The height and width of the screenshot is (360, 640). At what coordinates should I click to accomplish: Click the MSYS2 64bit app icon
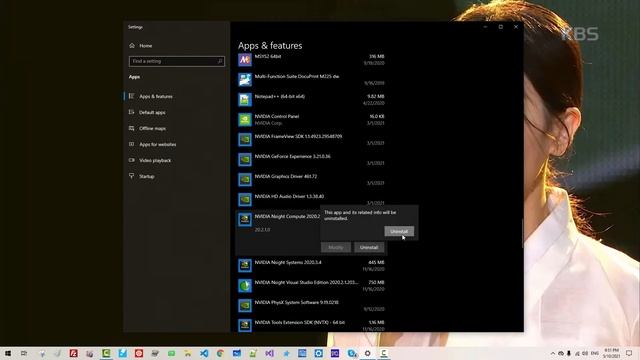(x=245, y=60)
